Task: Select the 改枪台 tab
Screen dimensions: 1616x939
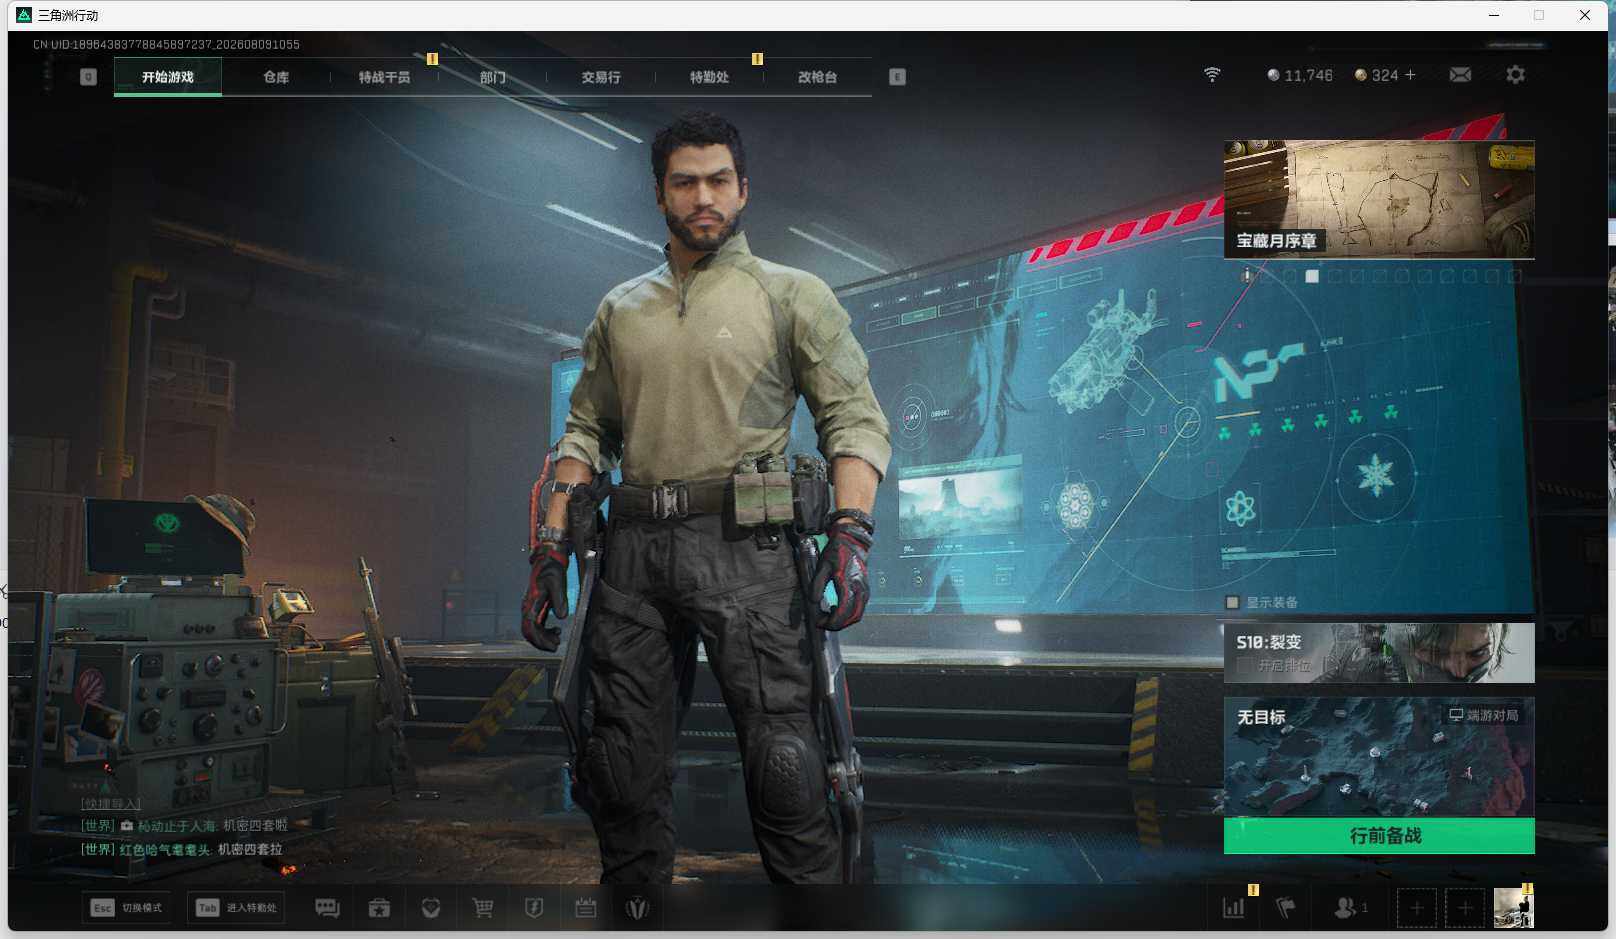Action: point(817,77)
